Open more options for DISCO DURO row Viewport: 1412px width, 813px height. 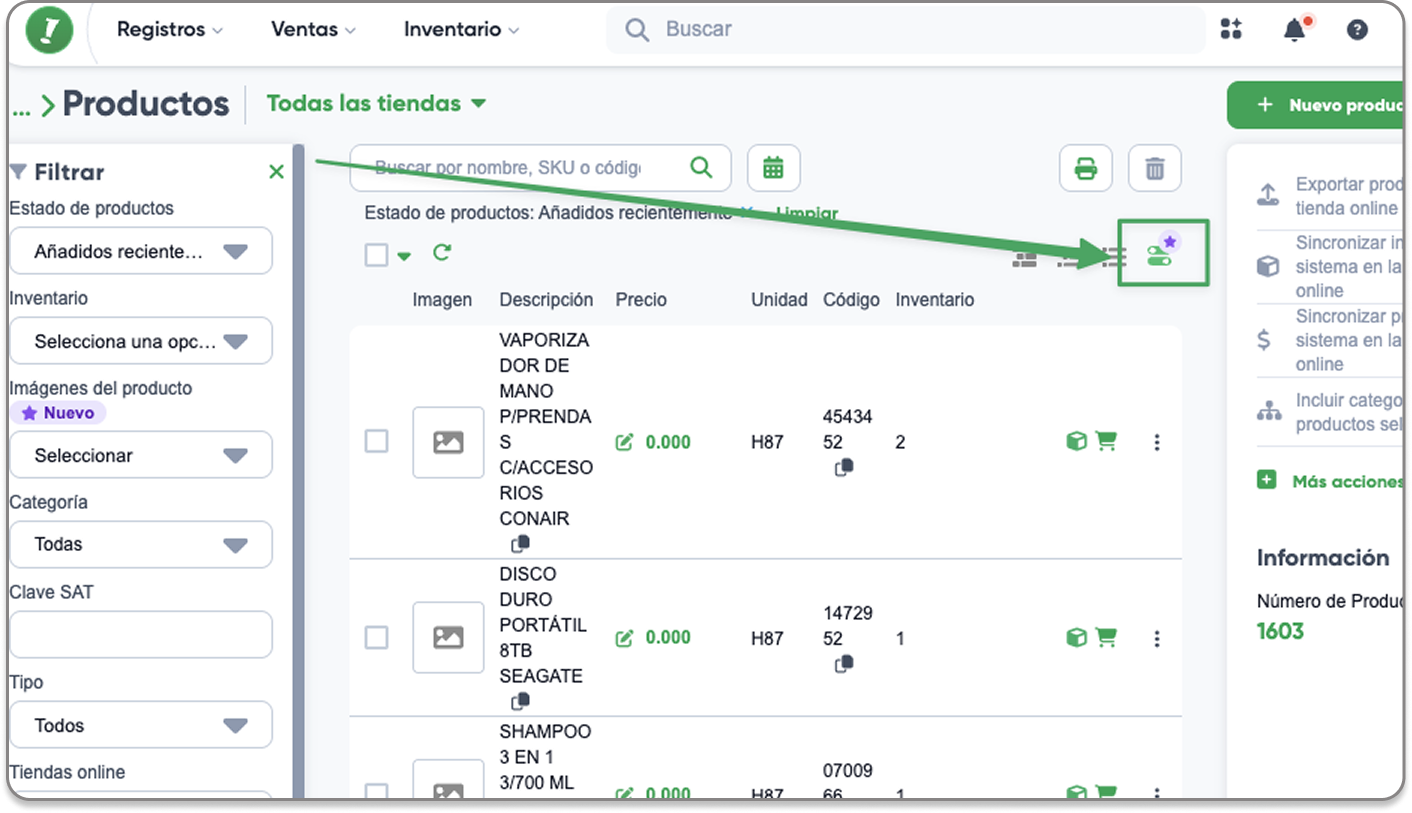click(1157, 638)
